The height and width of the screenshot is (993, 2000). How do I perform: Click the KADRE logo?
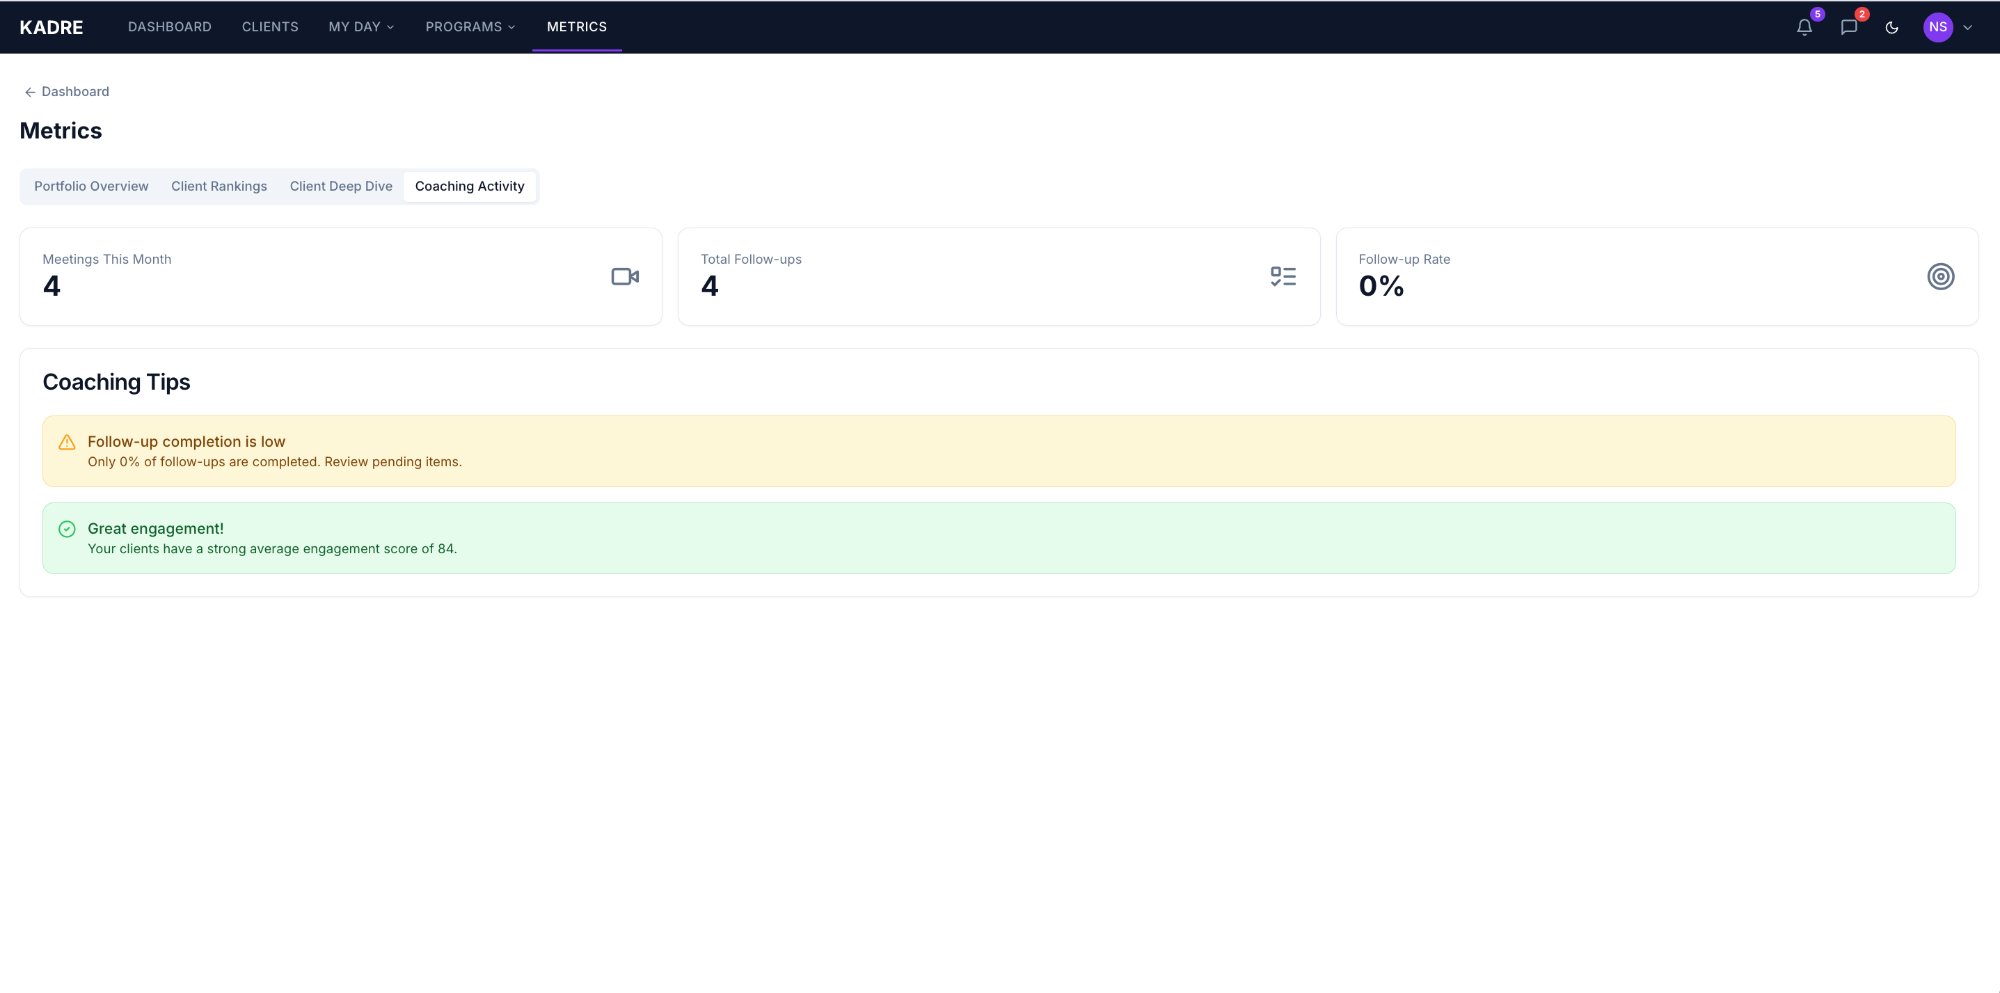(x=52, y=27)
